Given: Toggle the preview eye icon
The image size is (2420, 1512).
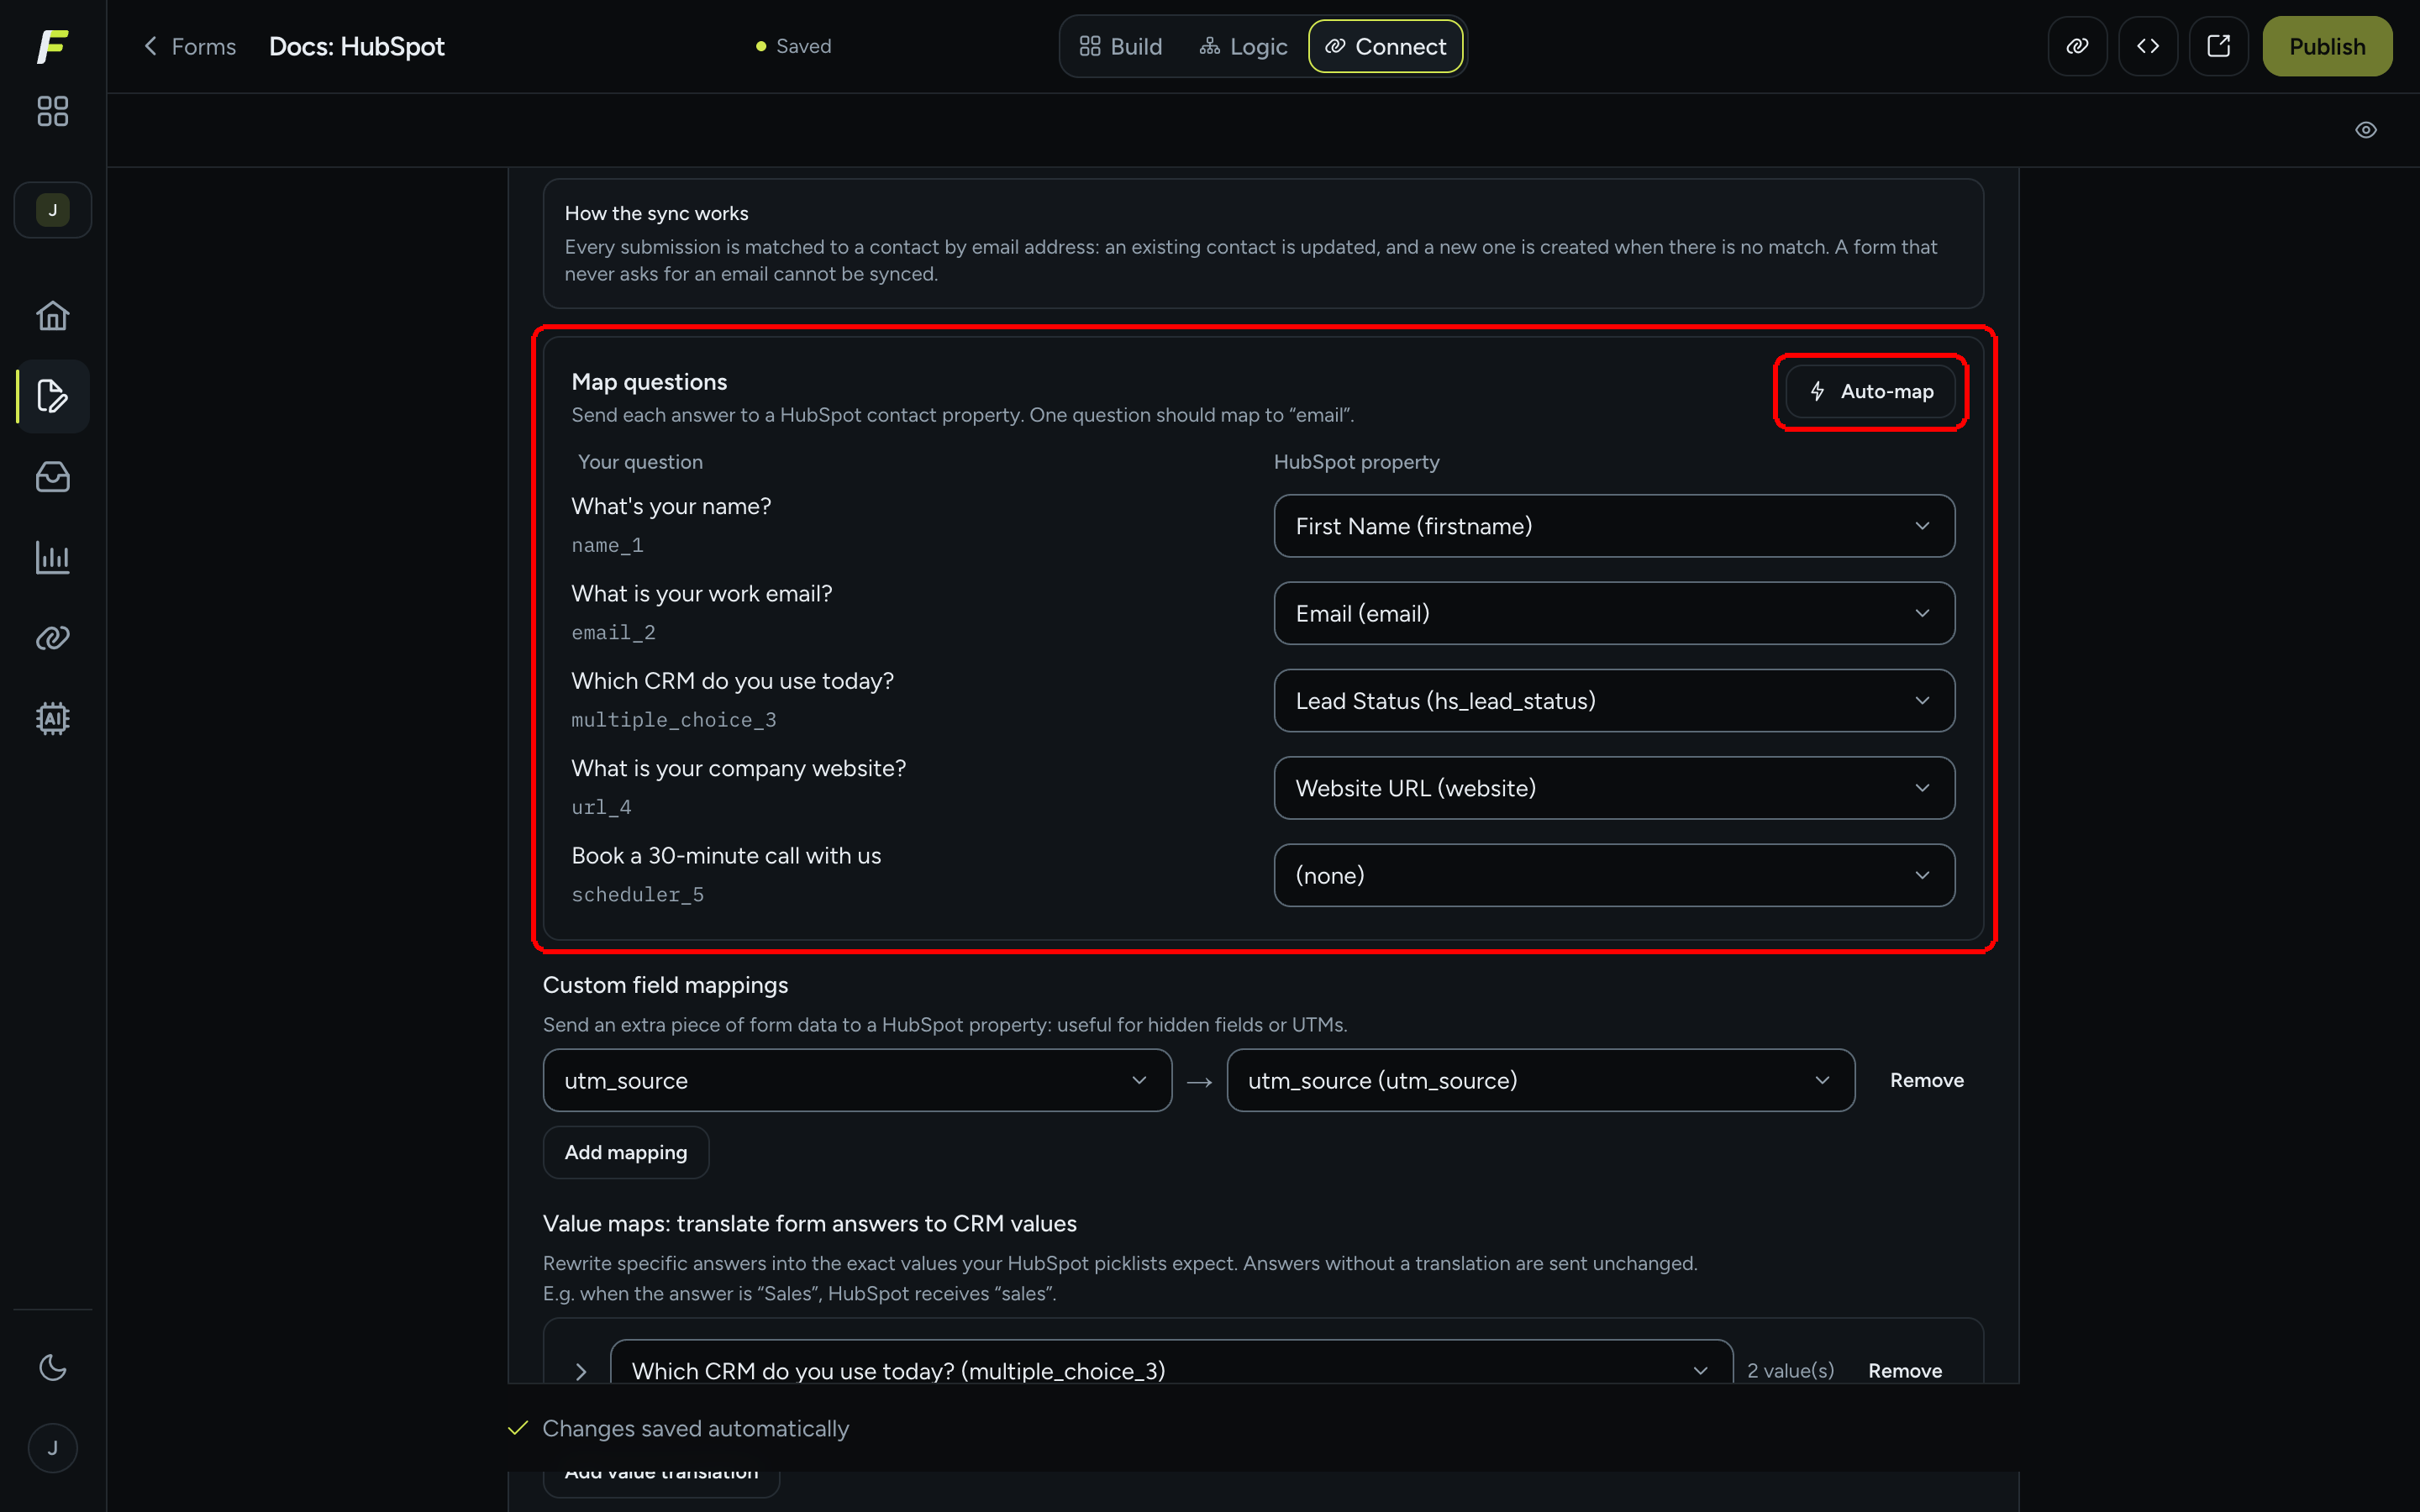Looking at the screenshot, I should click(2365, 130).
